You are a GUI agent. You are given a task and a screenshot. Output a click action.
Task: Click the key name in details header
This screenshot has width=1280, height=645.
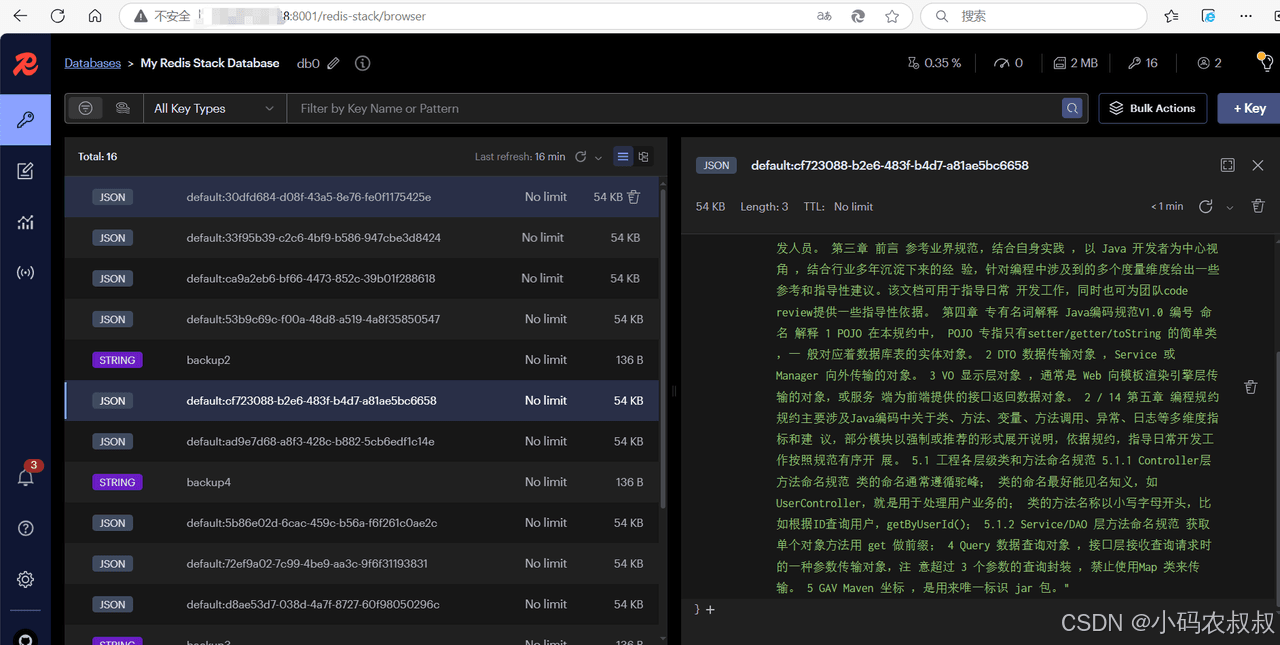[889, 165]
